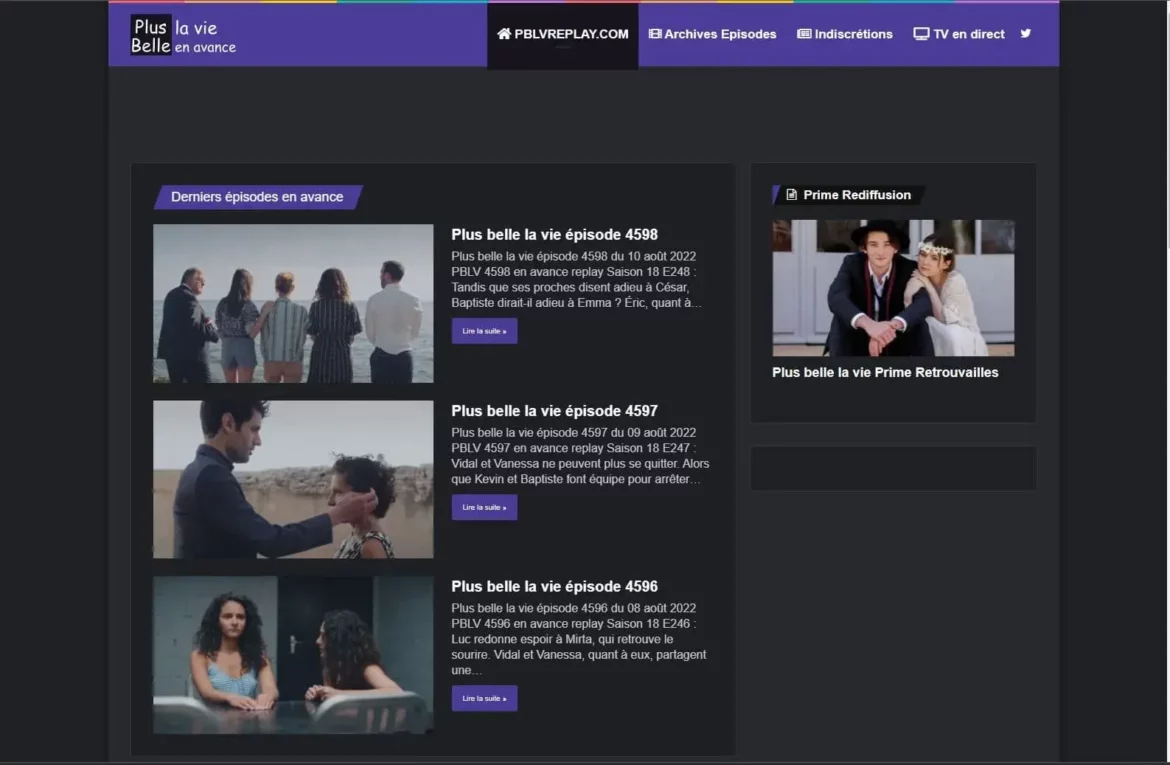Screen dimensions: 1170x765
Task: Open the episode 4596 title link
Action: click(x=554, y=587)
